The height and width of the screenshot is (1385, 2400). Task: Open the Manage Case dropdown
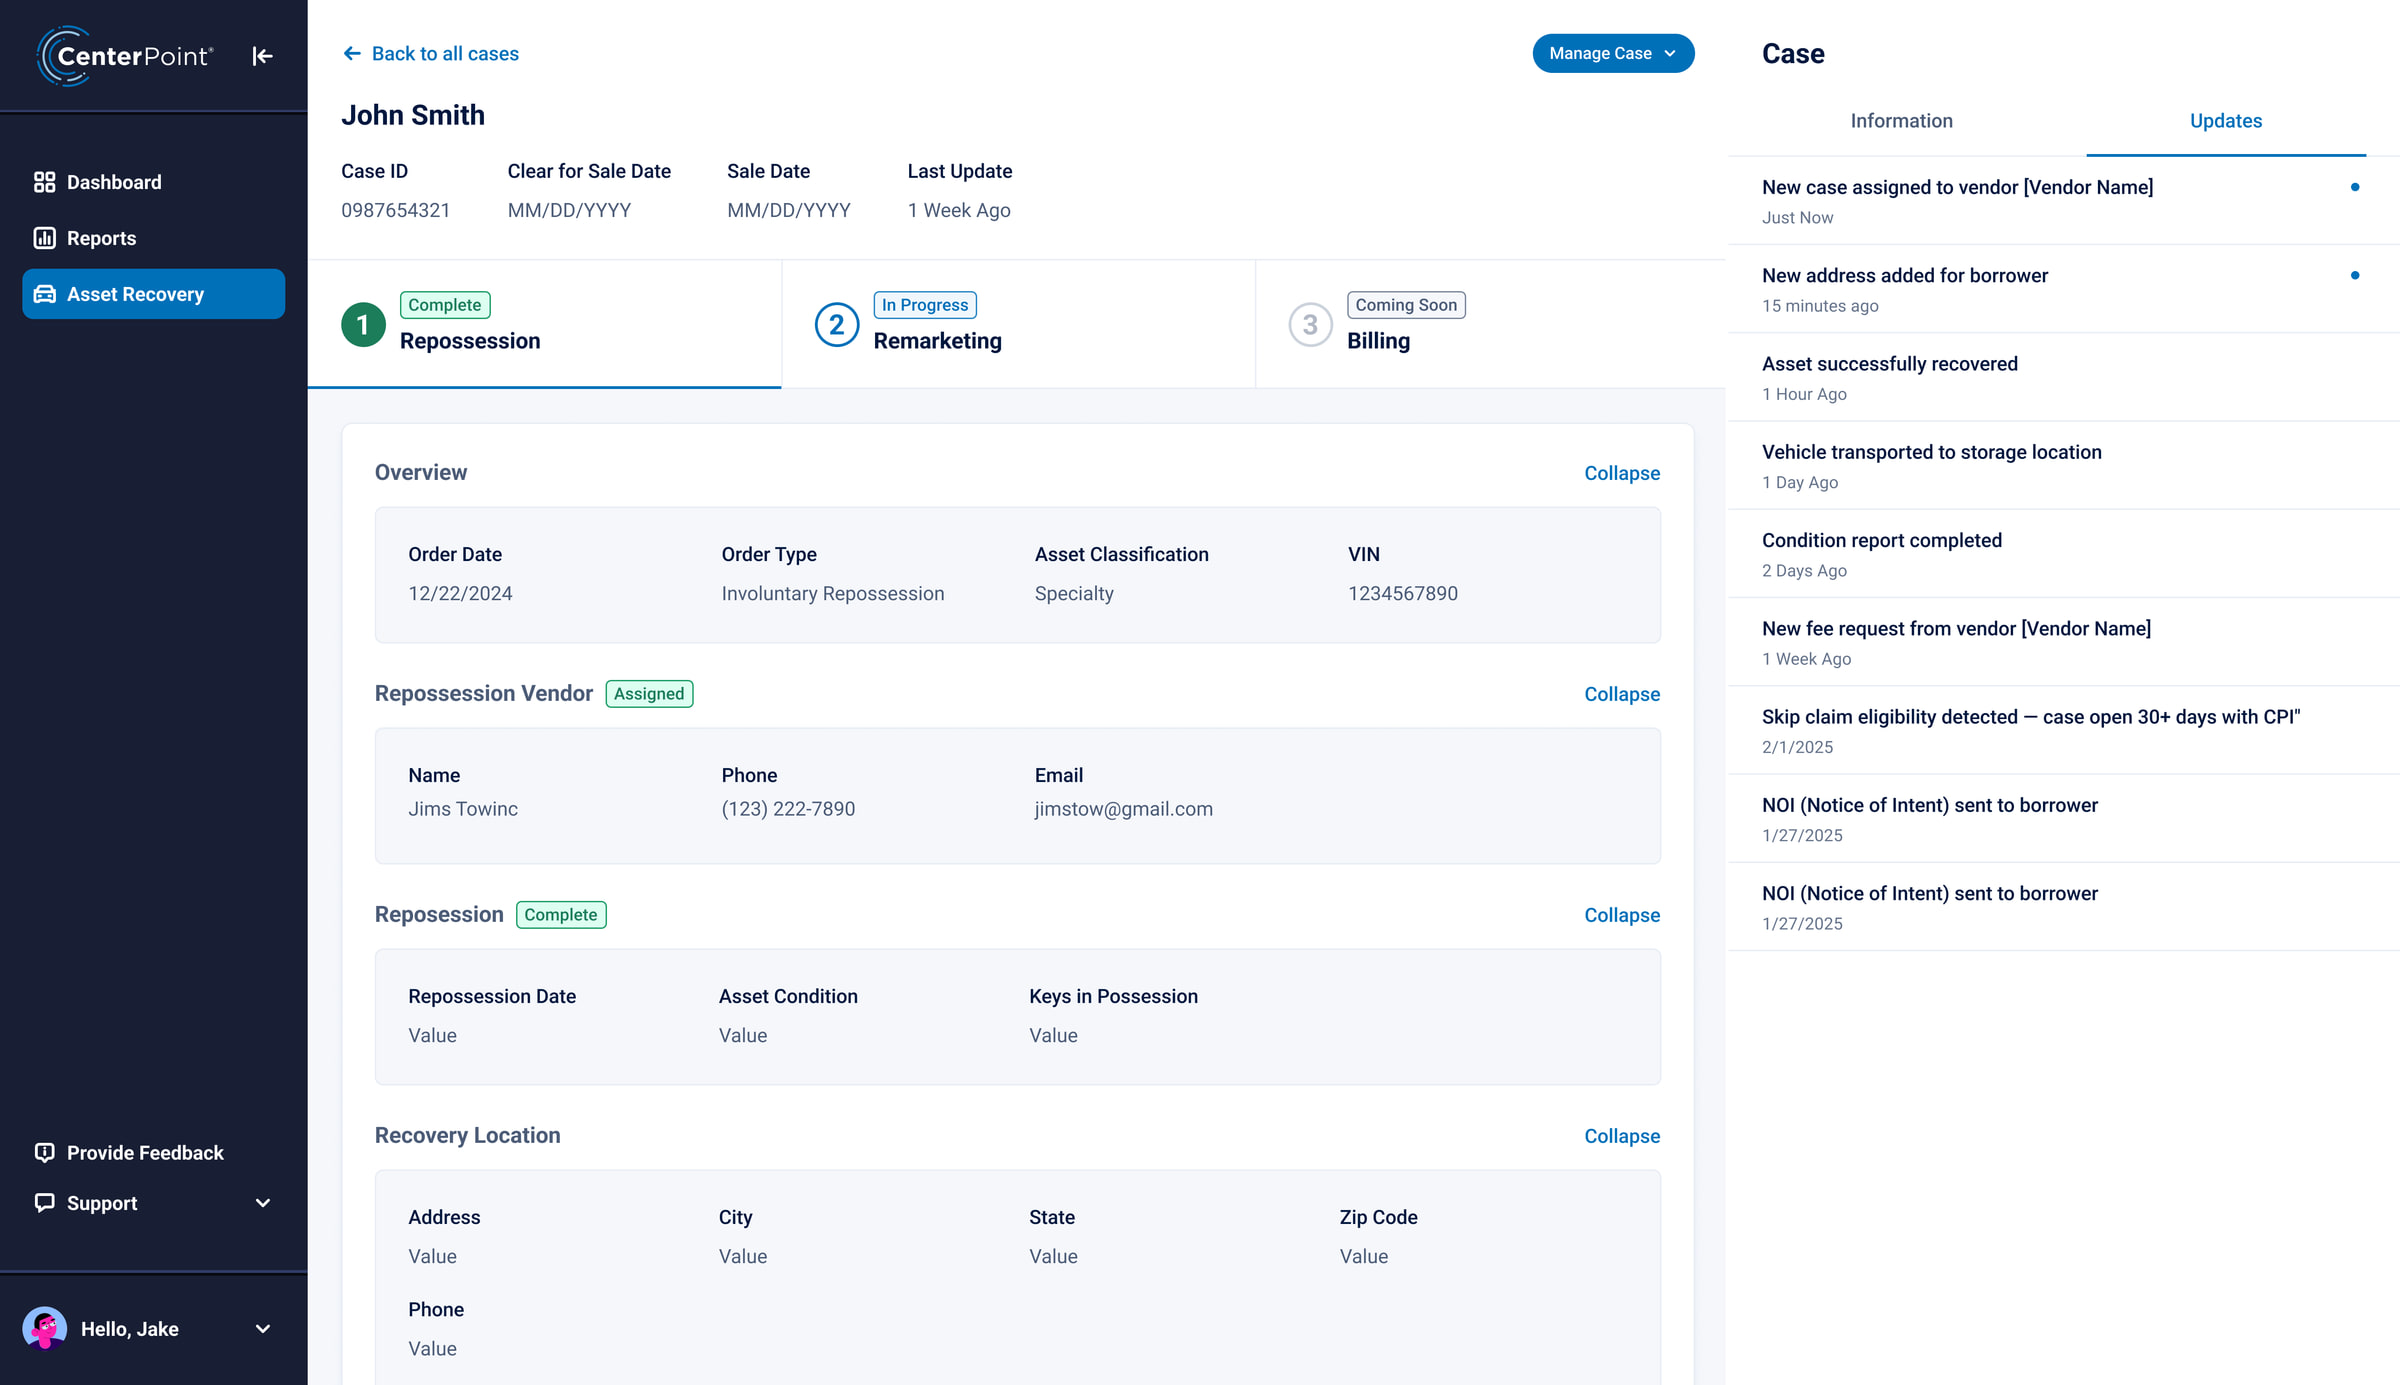click(1613, 53)
